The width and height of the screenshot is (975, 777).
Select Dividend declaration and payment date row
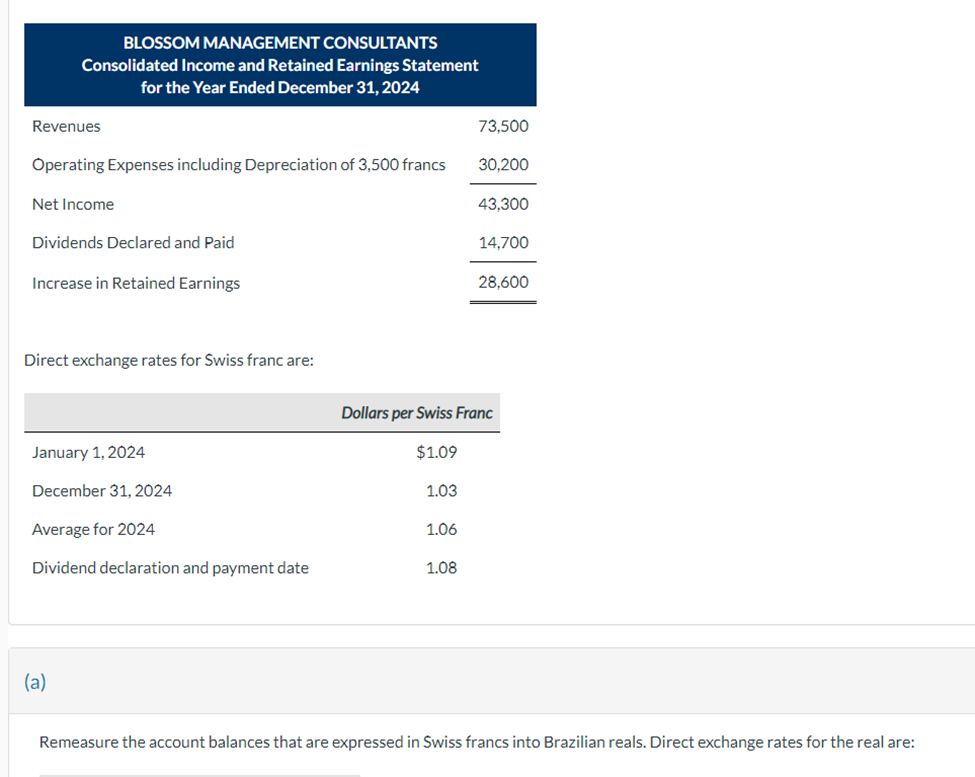pos(262,568)
